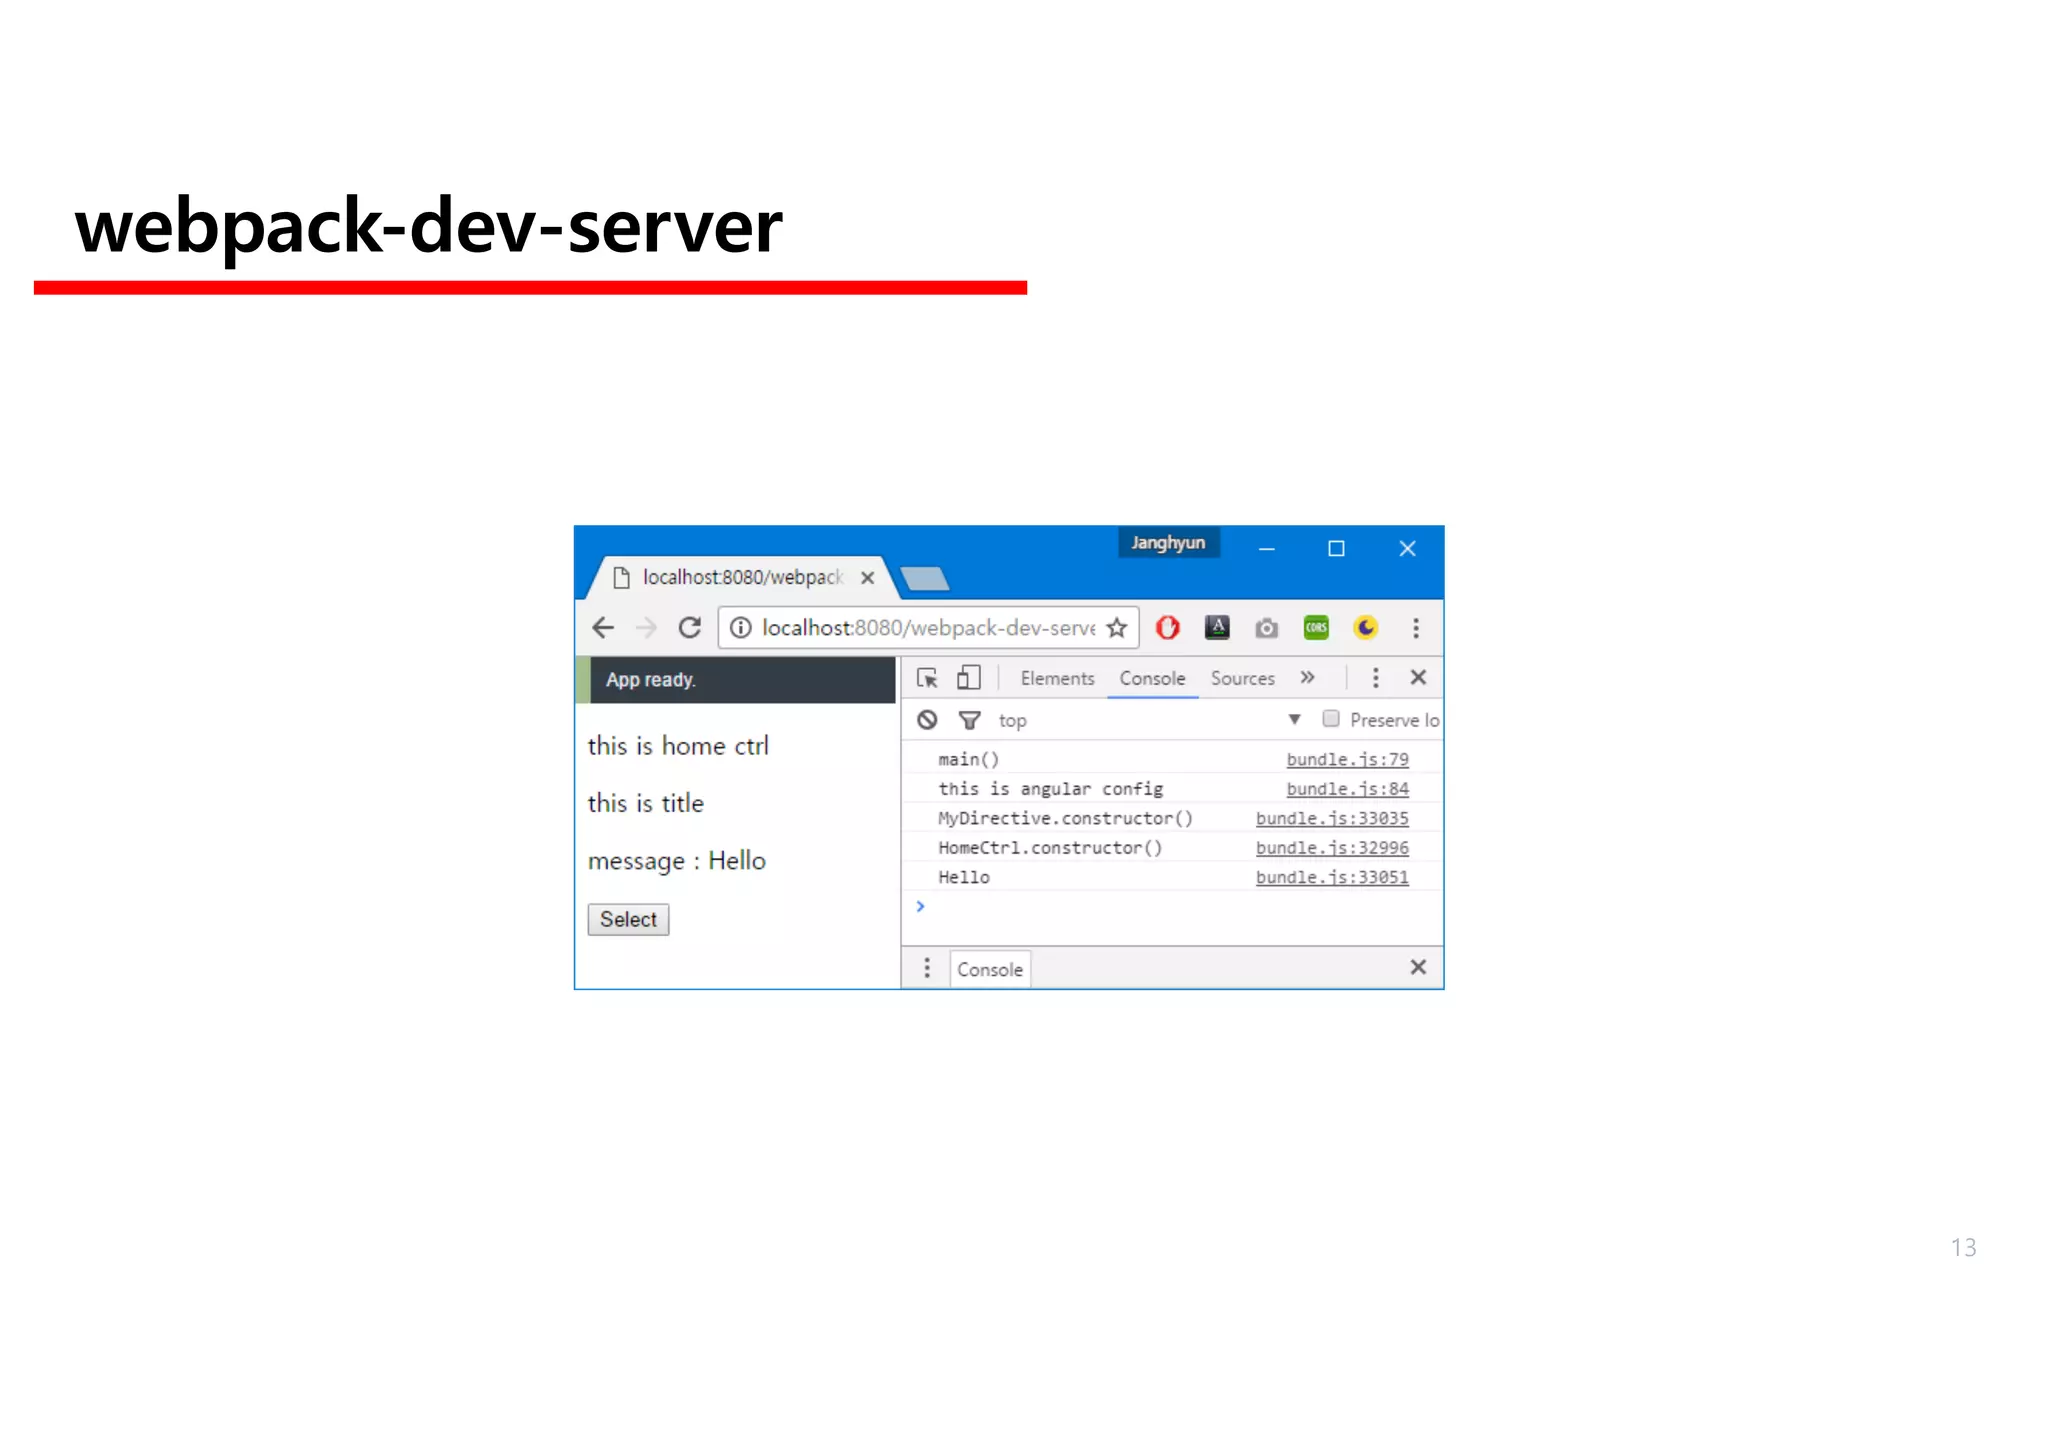Open the top context dropdown arrow
The image size is (2048, 1447).
tap(1294, 720)
